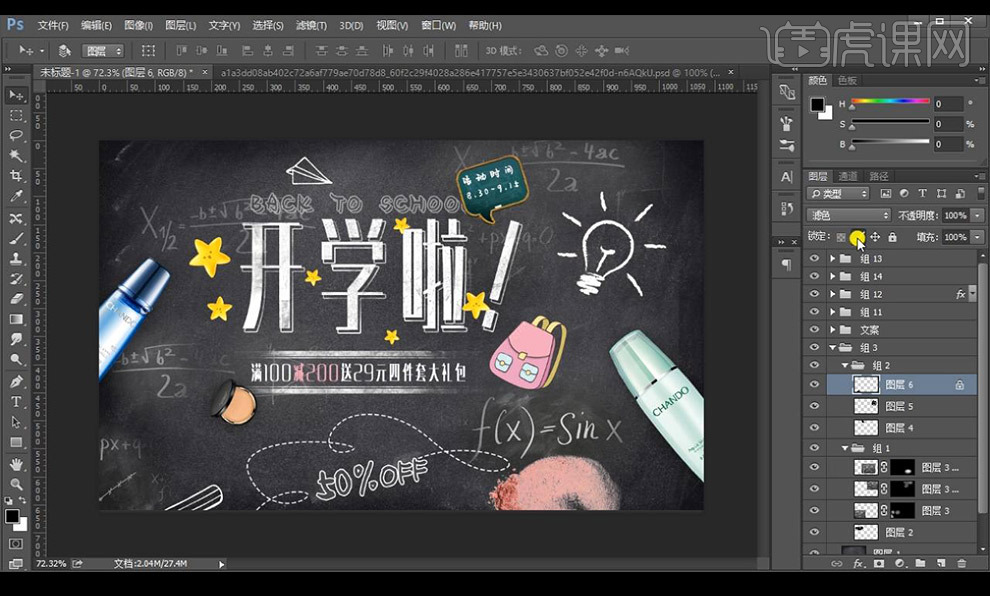
Task: Switch to the 色板 tab
Action: [847, 80]
